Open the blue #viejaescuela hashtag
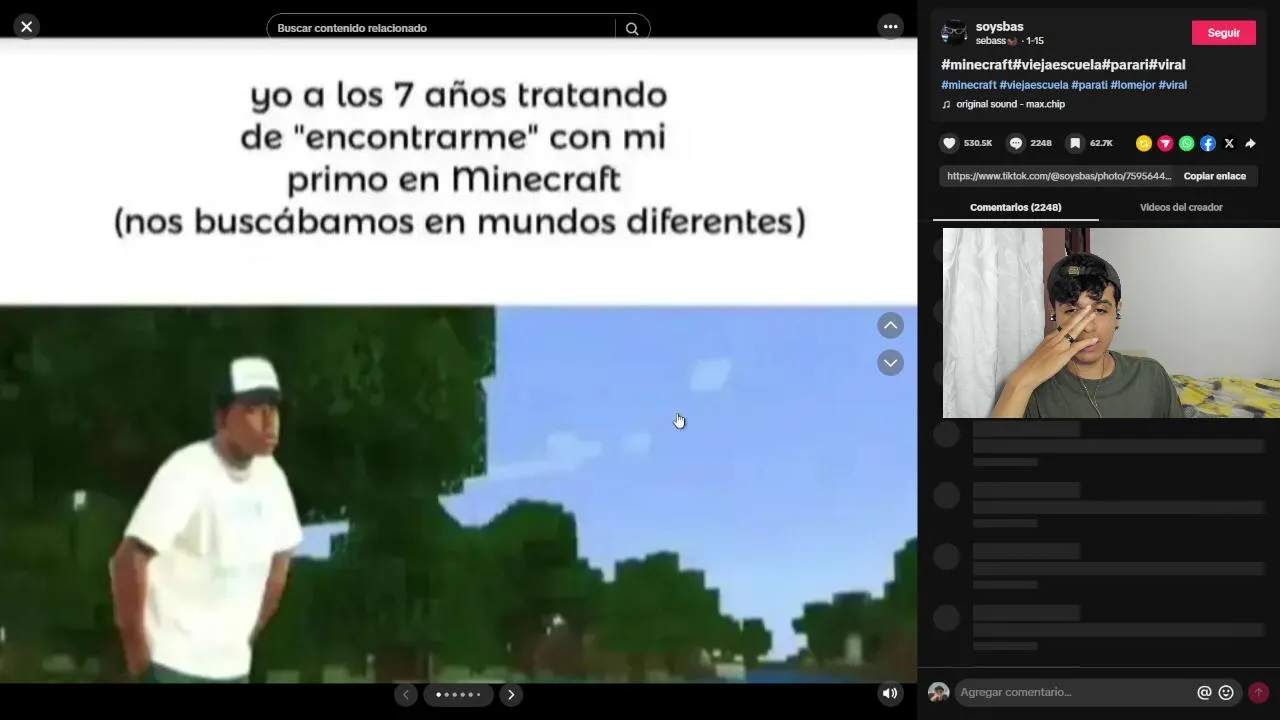The height and width of the screenshot is (720, 1280). tap(1034, 85)
